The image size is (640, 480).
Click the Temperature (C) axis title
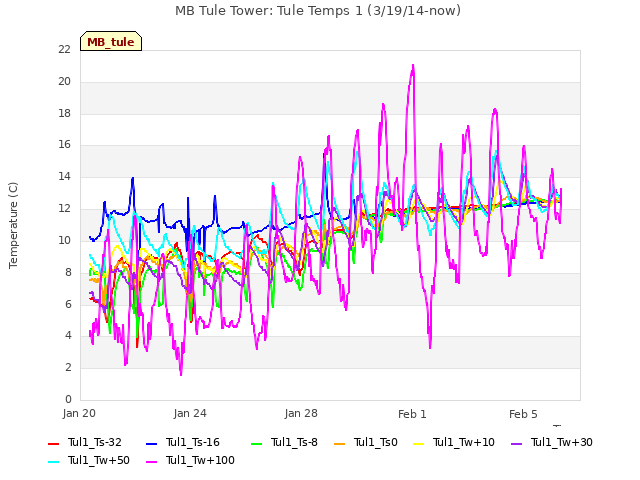(13, 225)
